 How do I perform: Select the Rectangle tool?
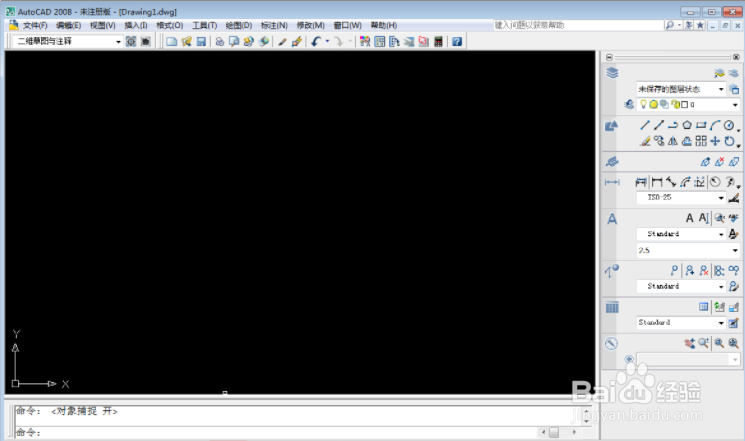[701, 125]
